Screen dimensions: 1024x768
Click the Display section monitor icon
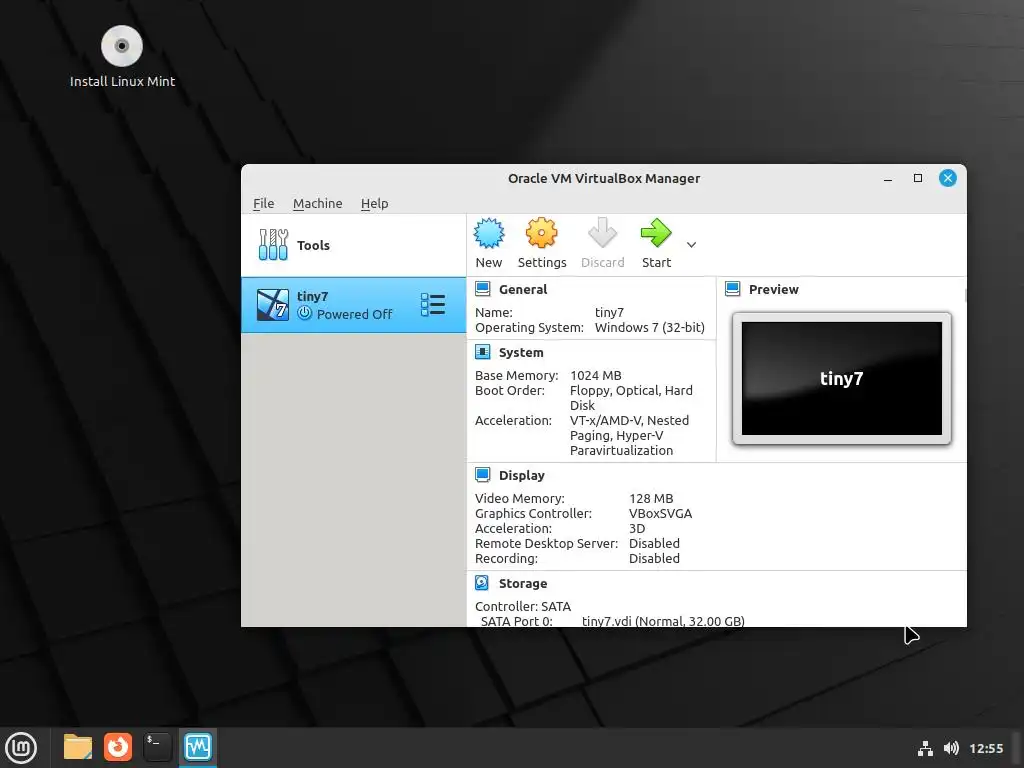(483, 475)
